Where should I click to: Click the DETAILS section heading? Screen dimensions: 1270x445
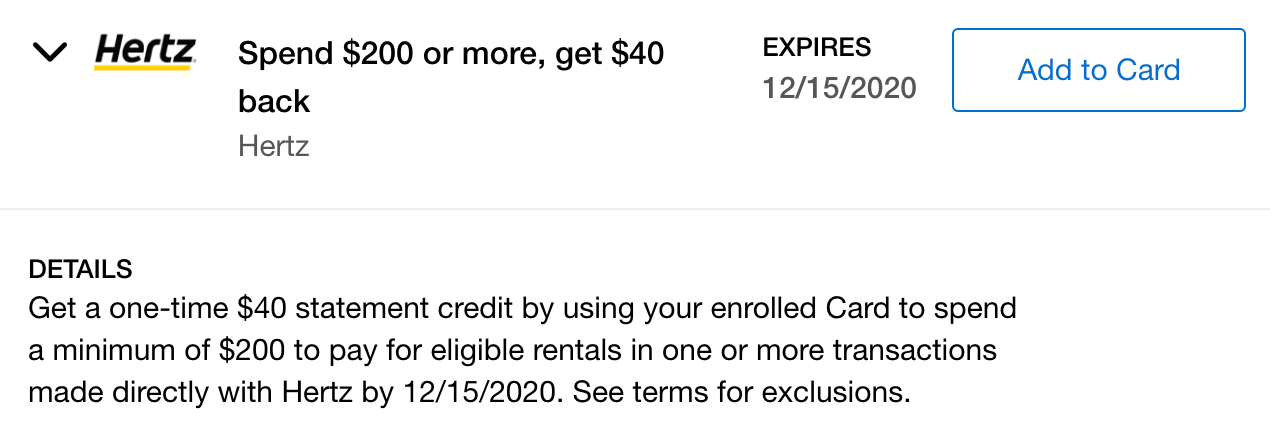click(x=80, y=269)
